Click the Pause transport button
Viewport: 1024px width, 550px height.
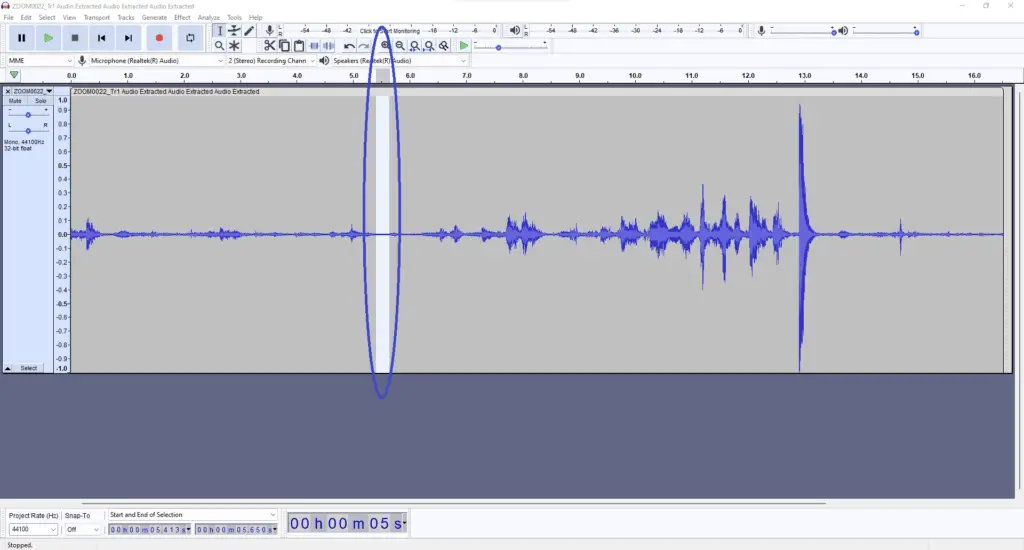pyautogui.click(x=21, y=38)
